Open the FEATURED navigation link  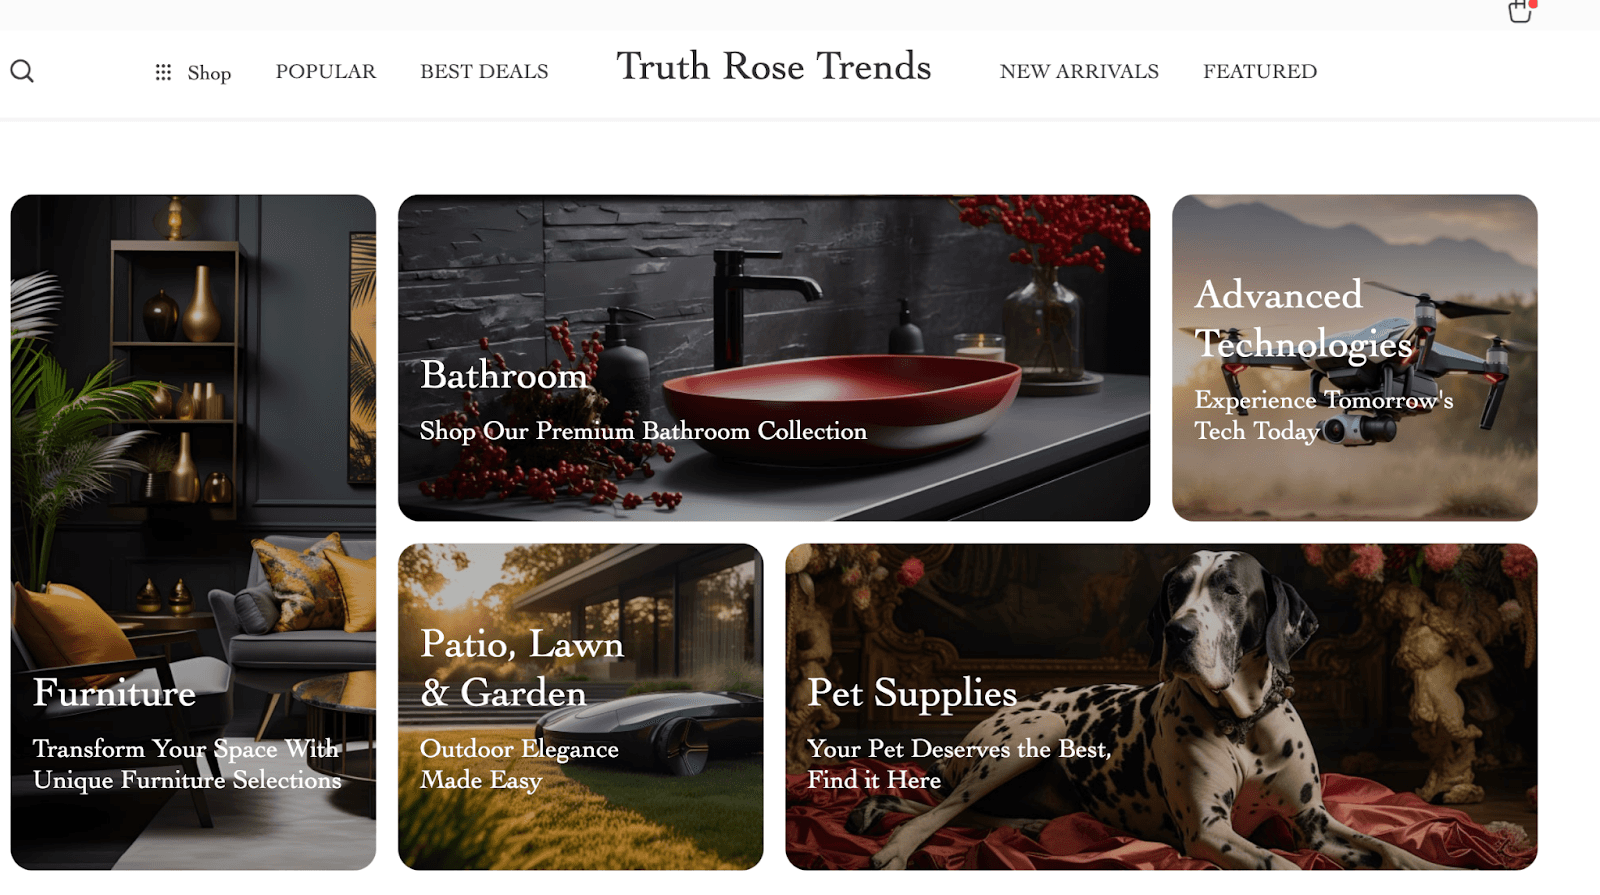point(1260,71)
